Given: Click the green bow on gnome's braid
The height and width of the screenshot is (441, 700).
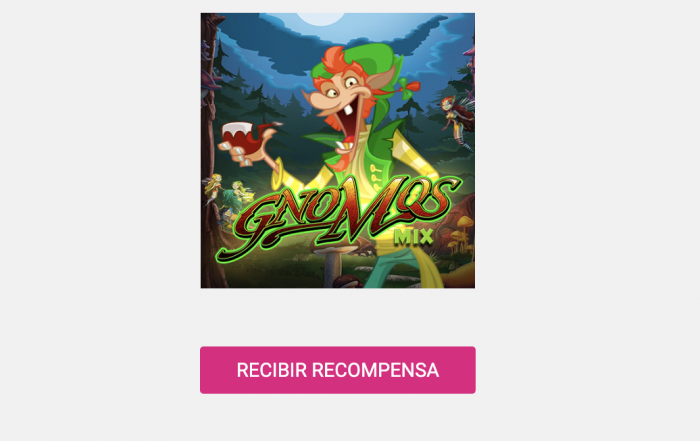Looking at the screenshot, I should pos(408,87).
